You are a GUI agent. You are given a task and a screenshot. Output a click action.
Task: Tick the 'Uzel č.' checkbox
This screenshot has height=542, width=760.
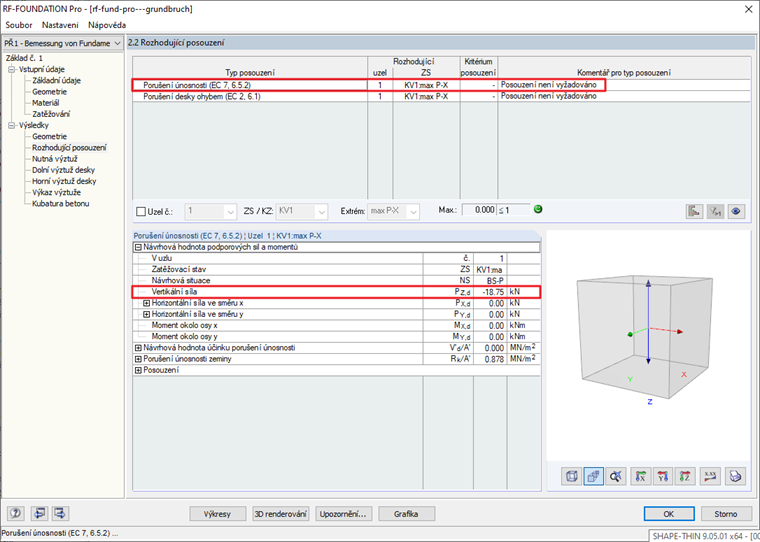[141, 211]
